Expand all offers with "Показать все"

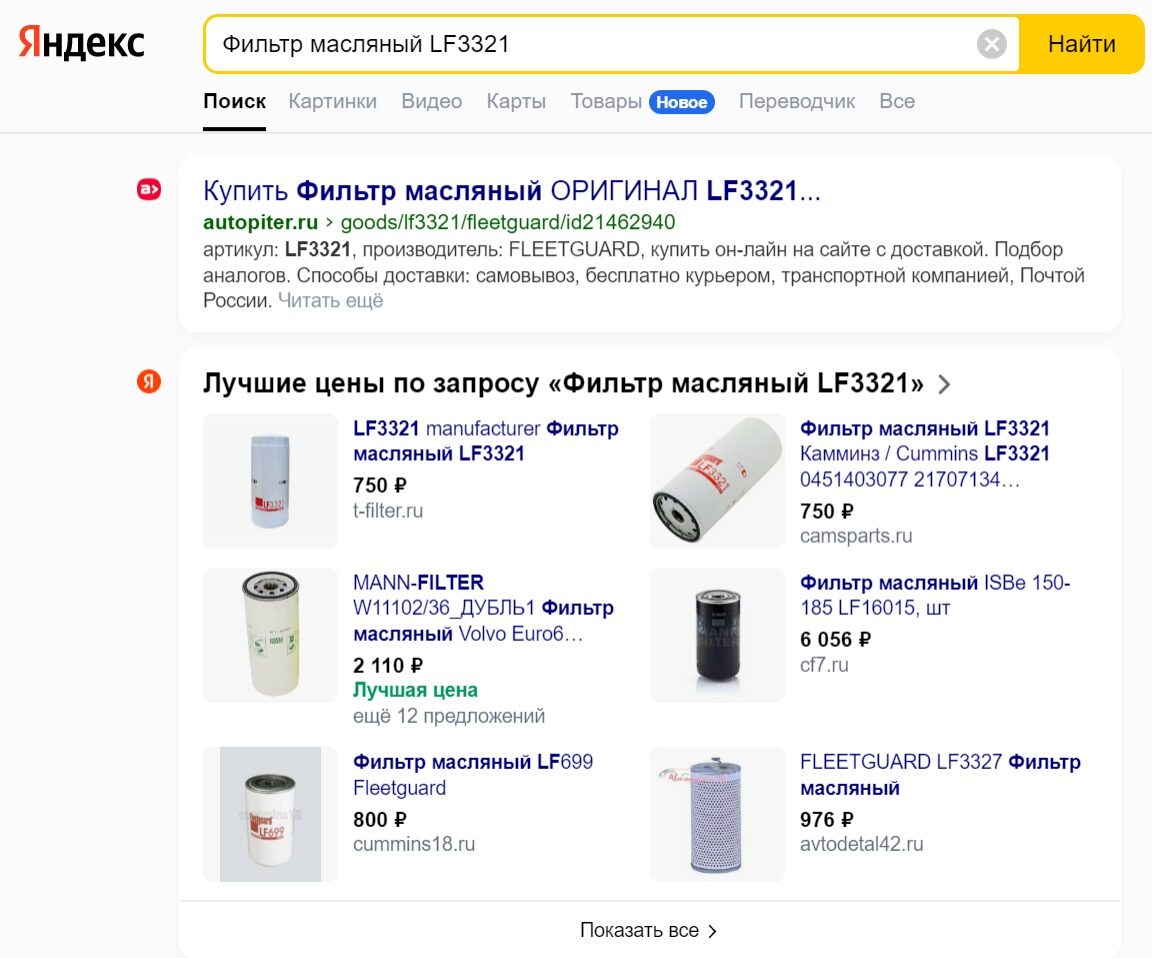[x=649, y=930]
